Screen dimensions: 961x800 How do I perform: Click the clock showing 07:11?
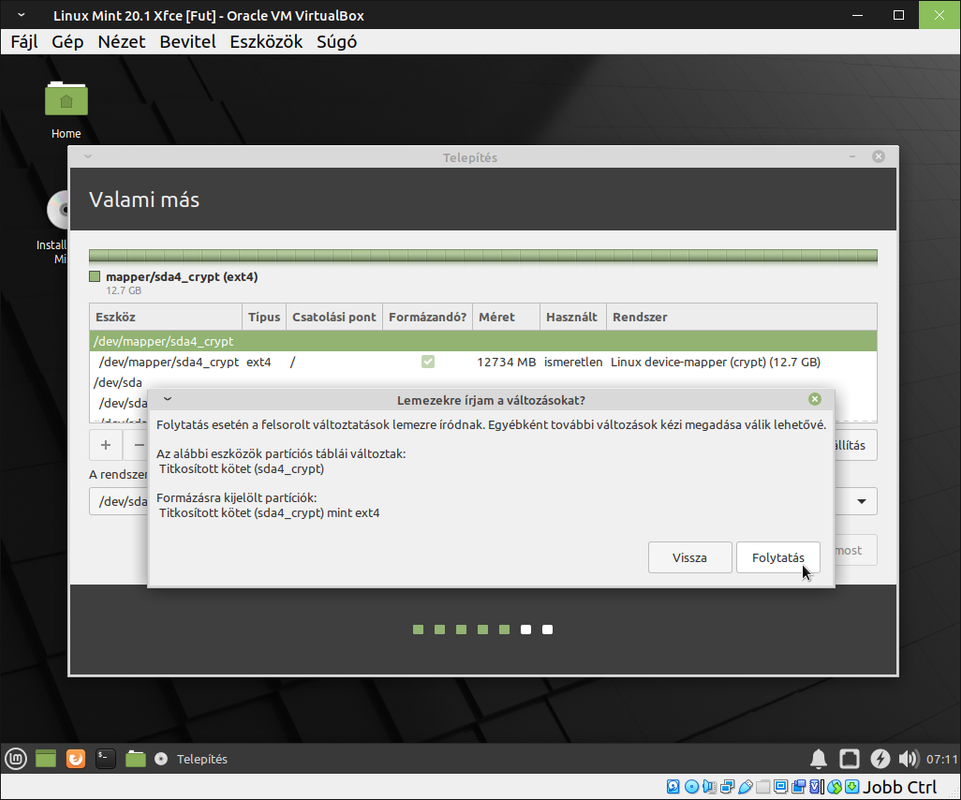coord(941,759)
